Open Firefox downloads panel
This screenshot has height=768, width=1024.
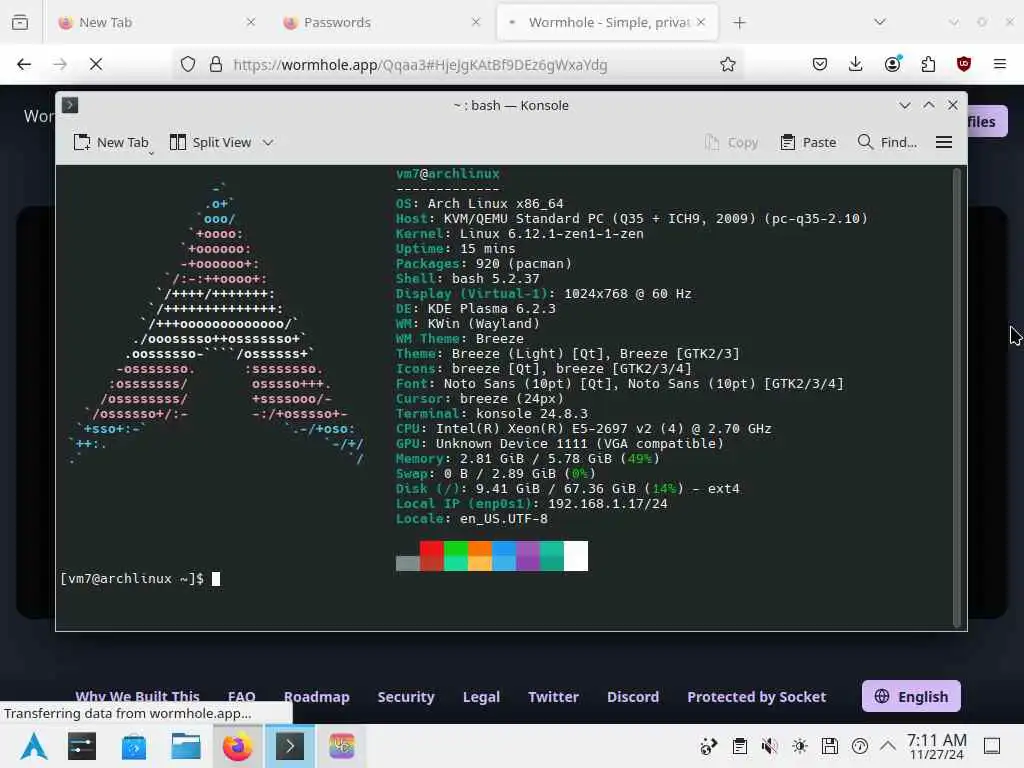tap(856, 64)
